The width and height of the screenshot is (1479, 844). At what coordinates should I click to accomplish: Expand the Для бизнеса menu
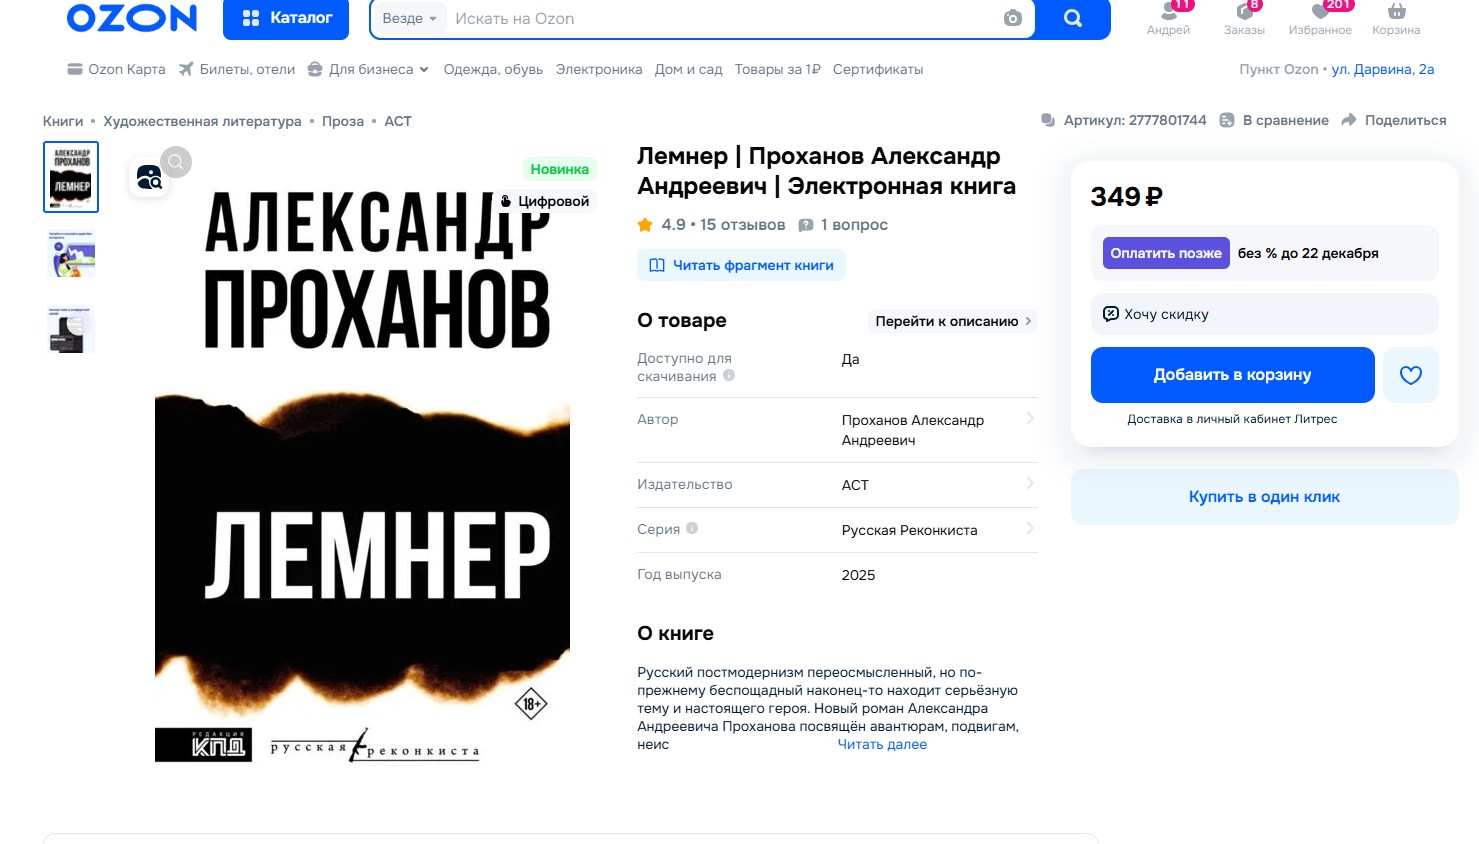[x=368, y=69]
